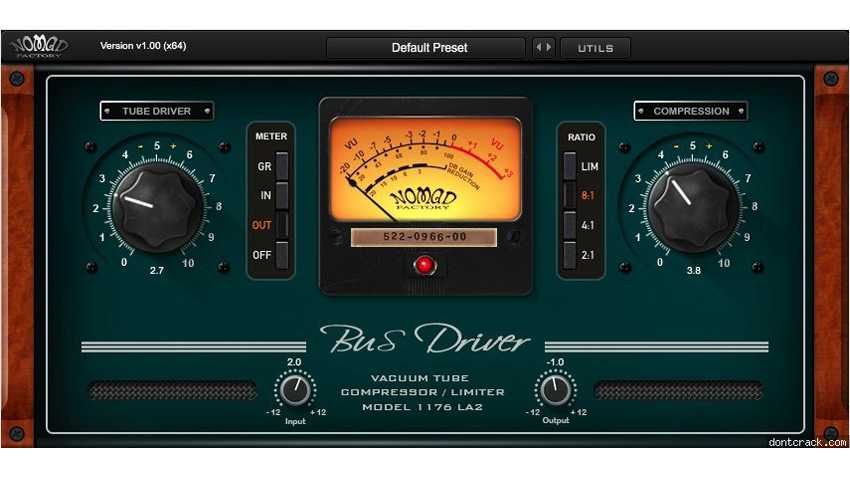
Task: Click the Compression knob
Action: [693, 206]
